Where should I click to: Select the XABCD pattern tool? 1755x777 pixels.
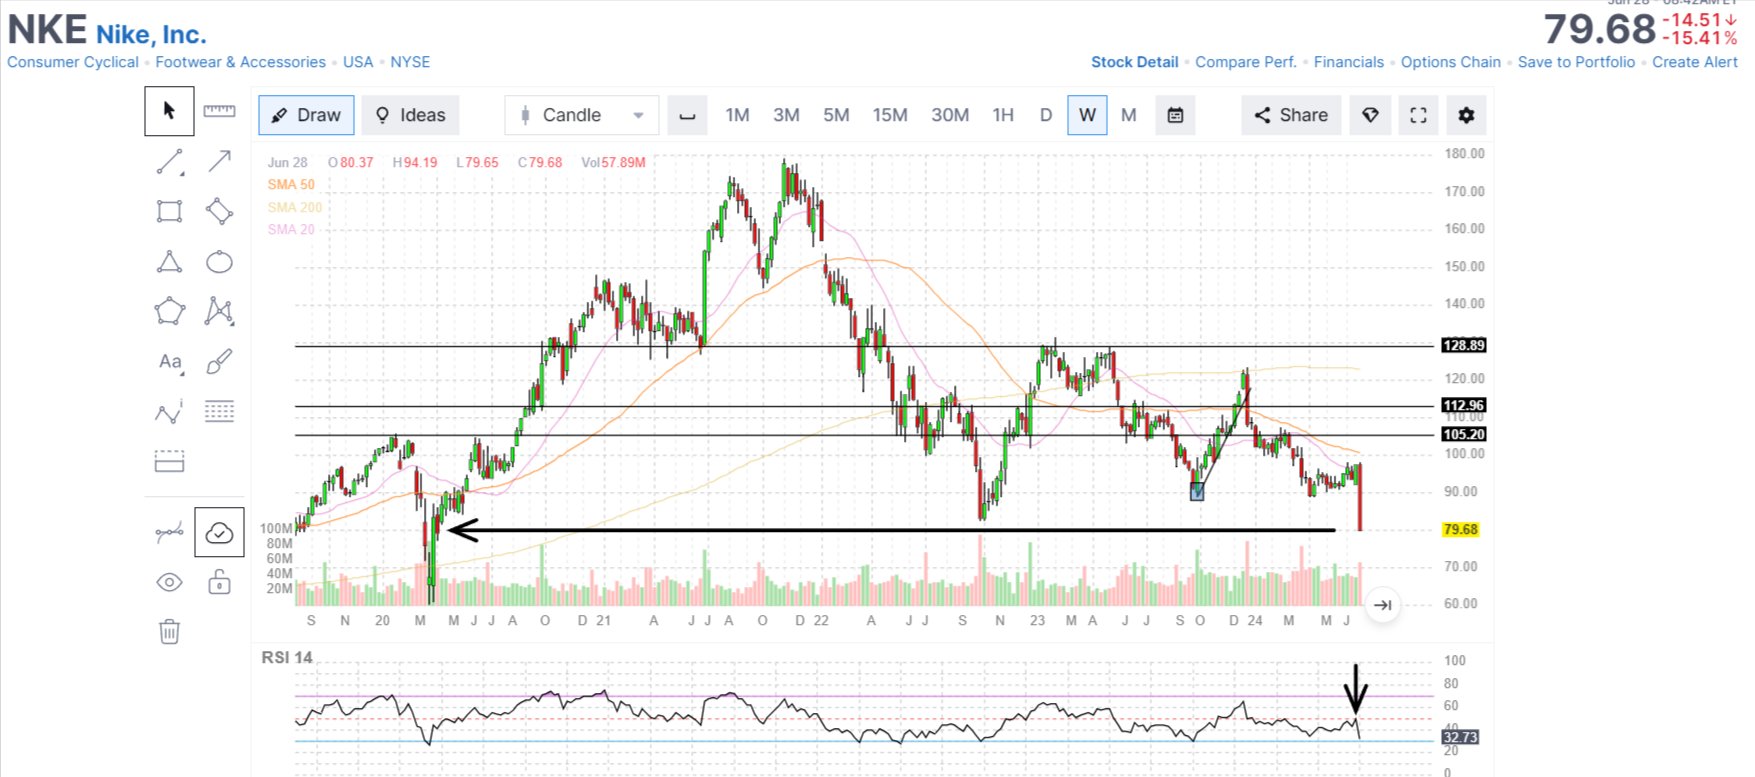219,311
